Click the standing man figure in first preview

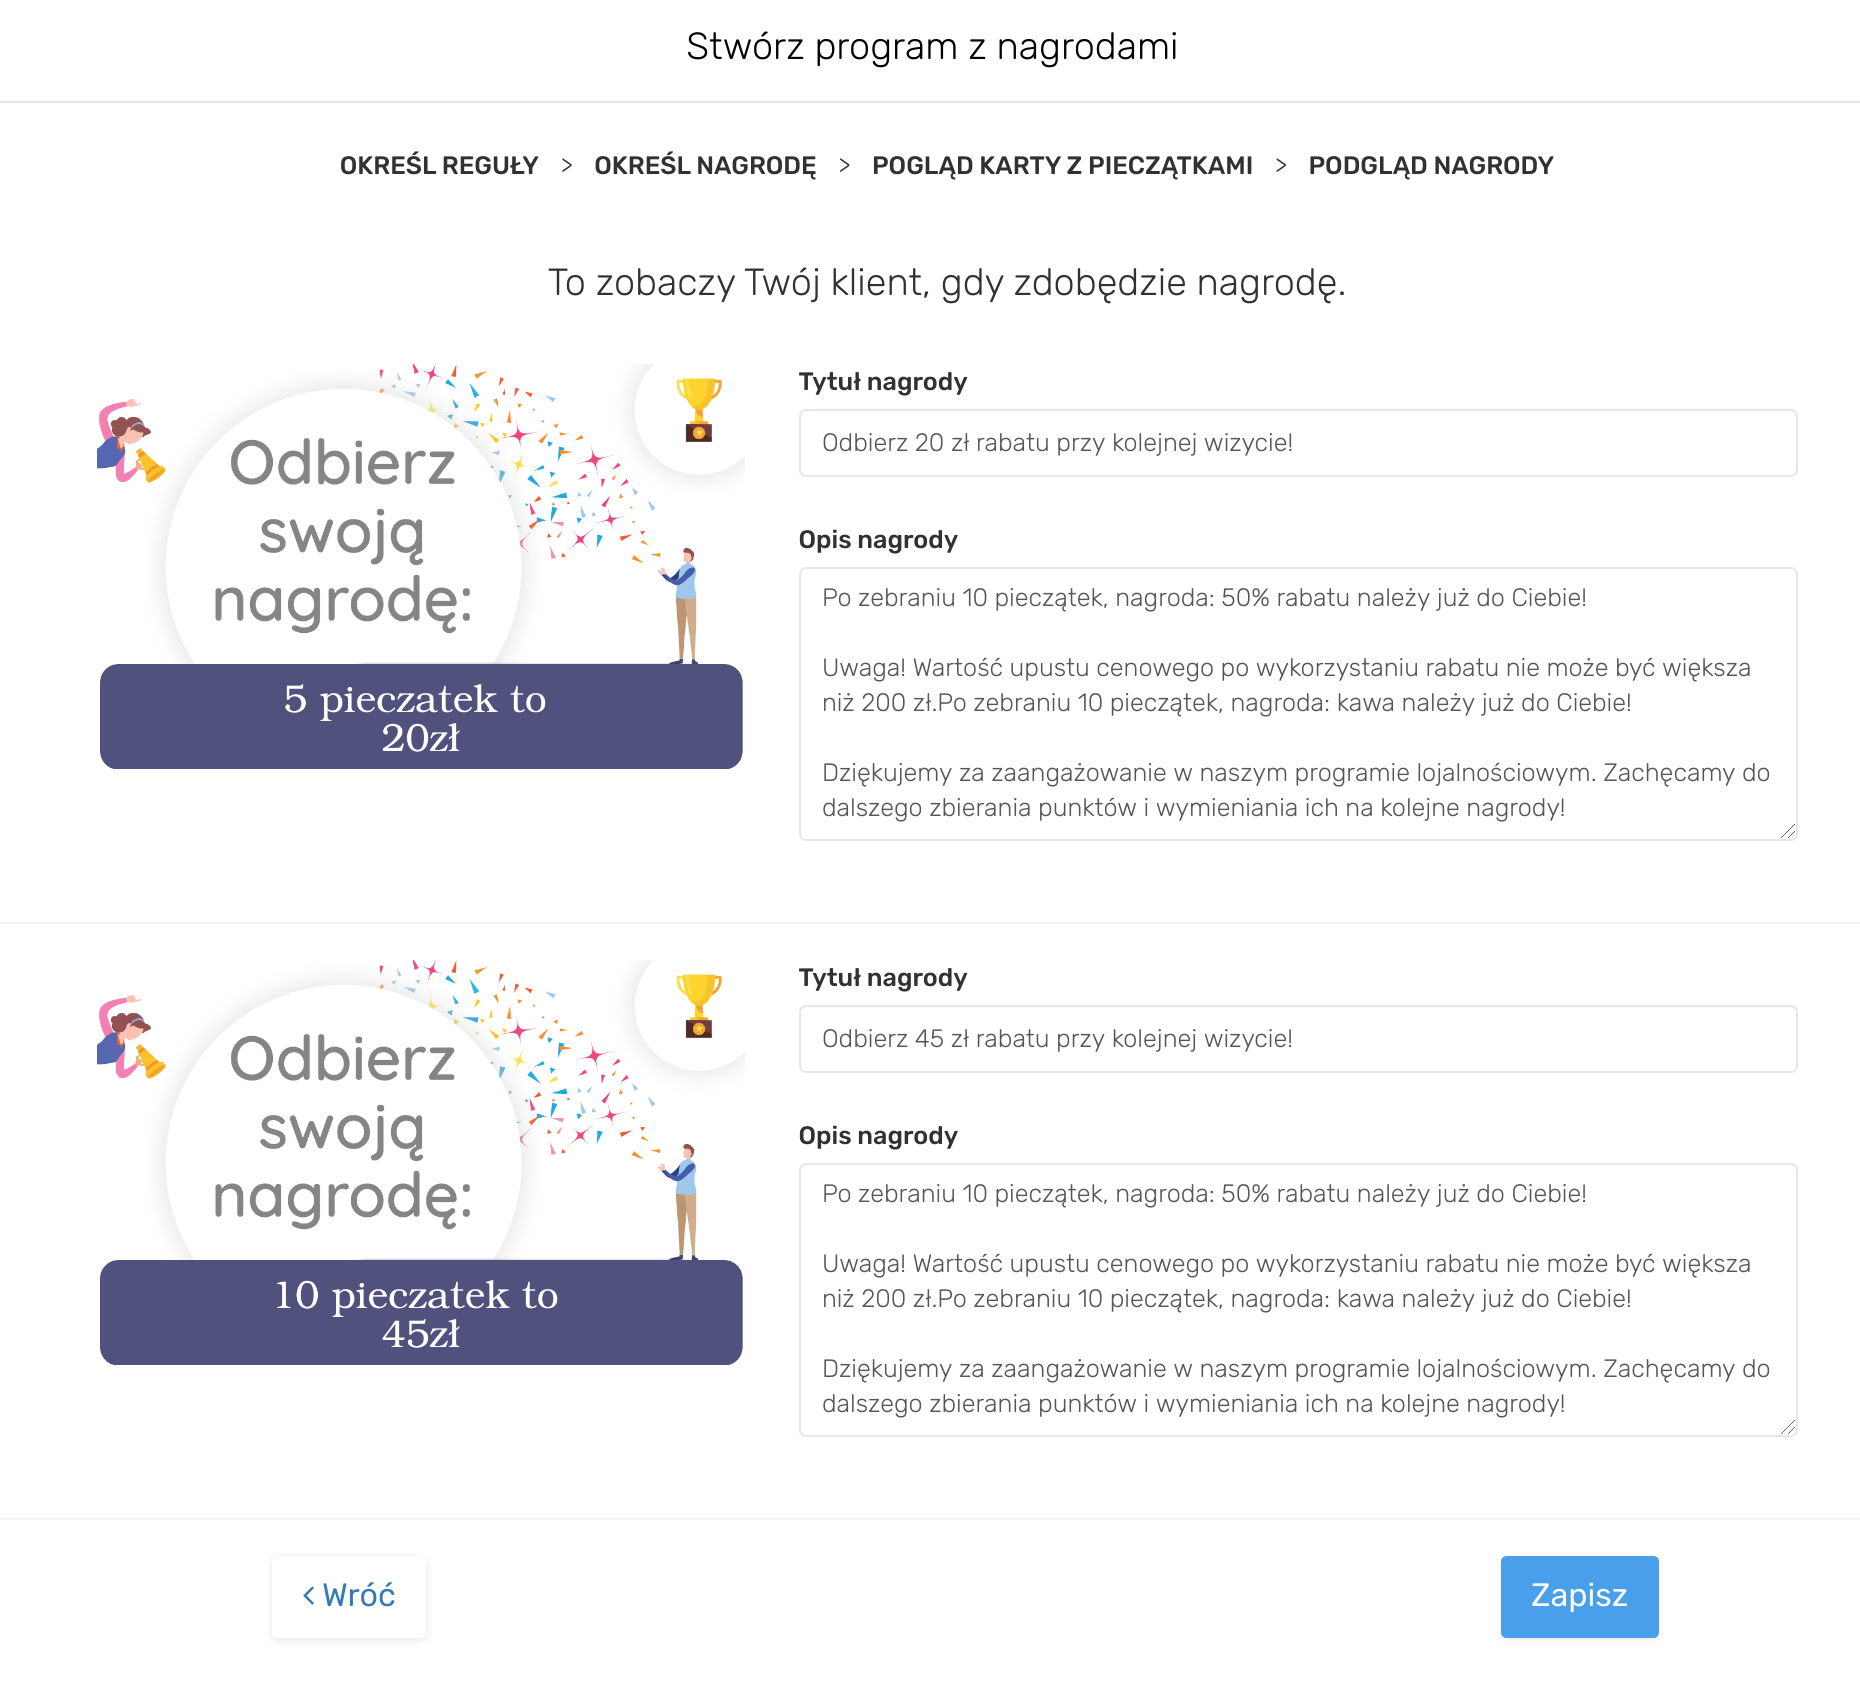click(684, 604)
